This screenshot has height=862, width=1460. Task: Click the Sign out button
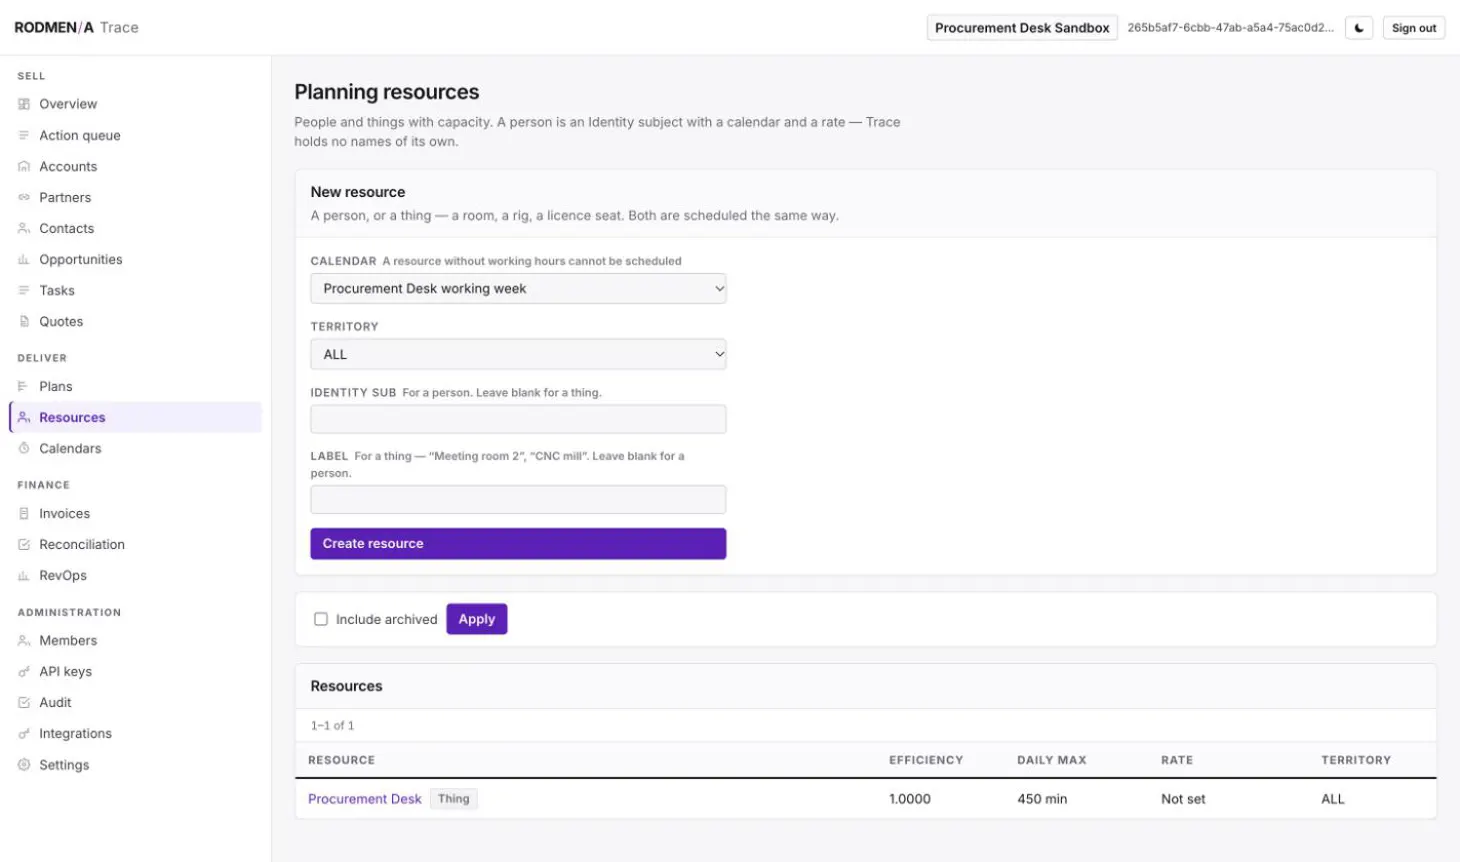(1414, 28)
